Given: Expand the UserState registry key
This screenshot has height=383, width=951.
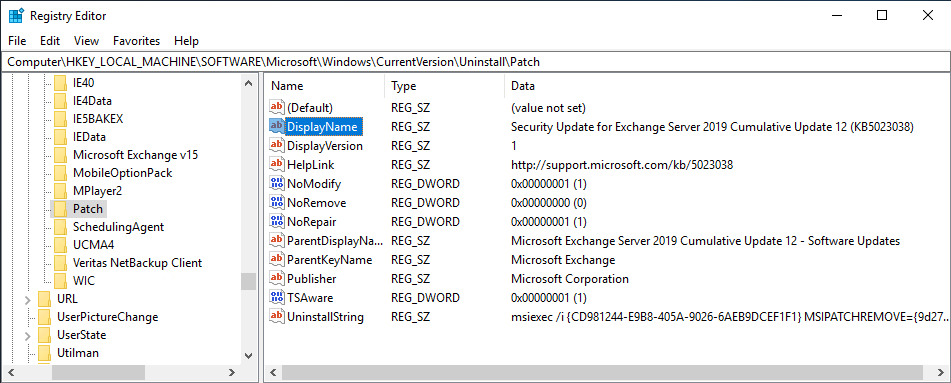Looking at the screenshot, I should [x=27, y=335].
